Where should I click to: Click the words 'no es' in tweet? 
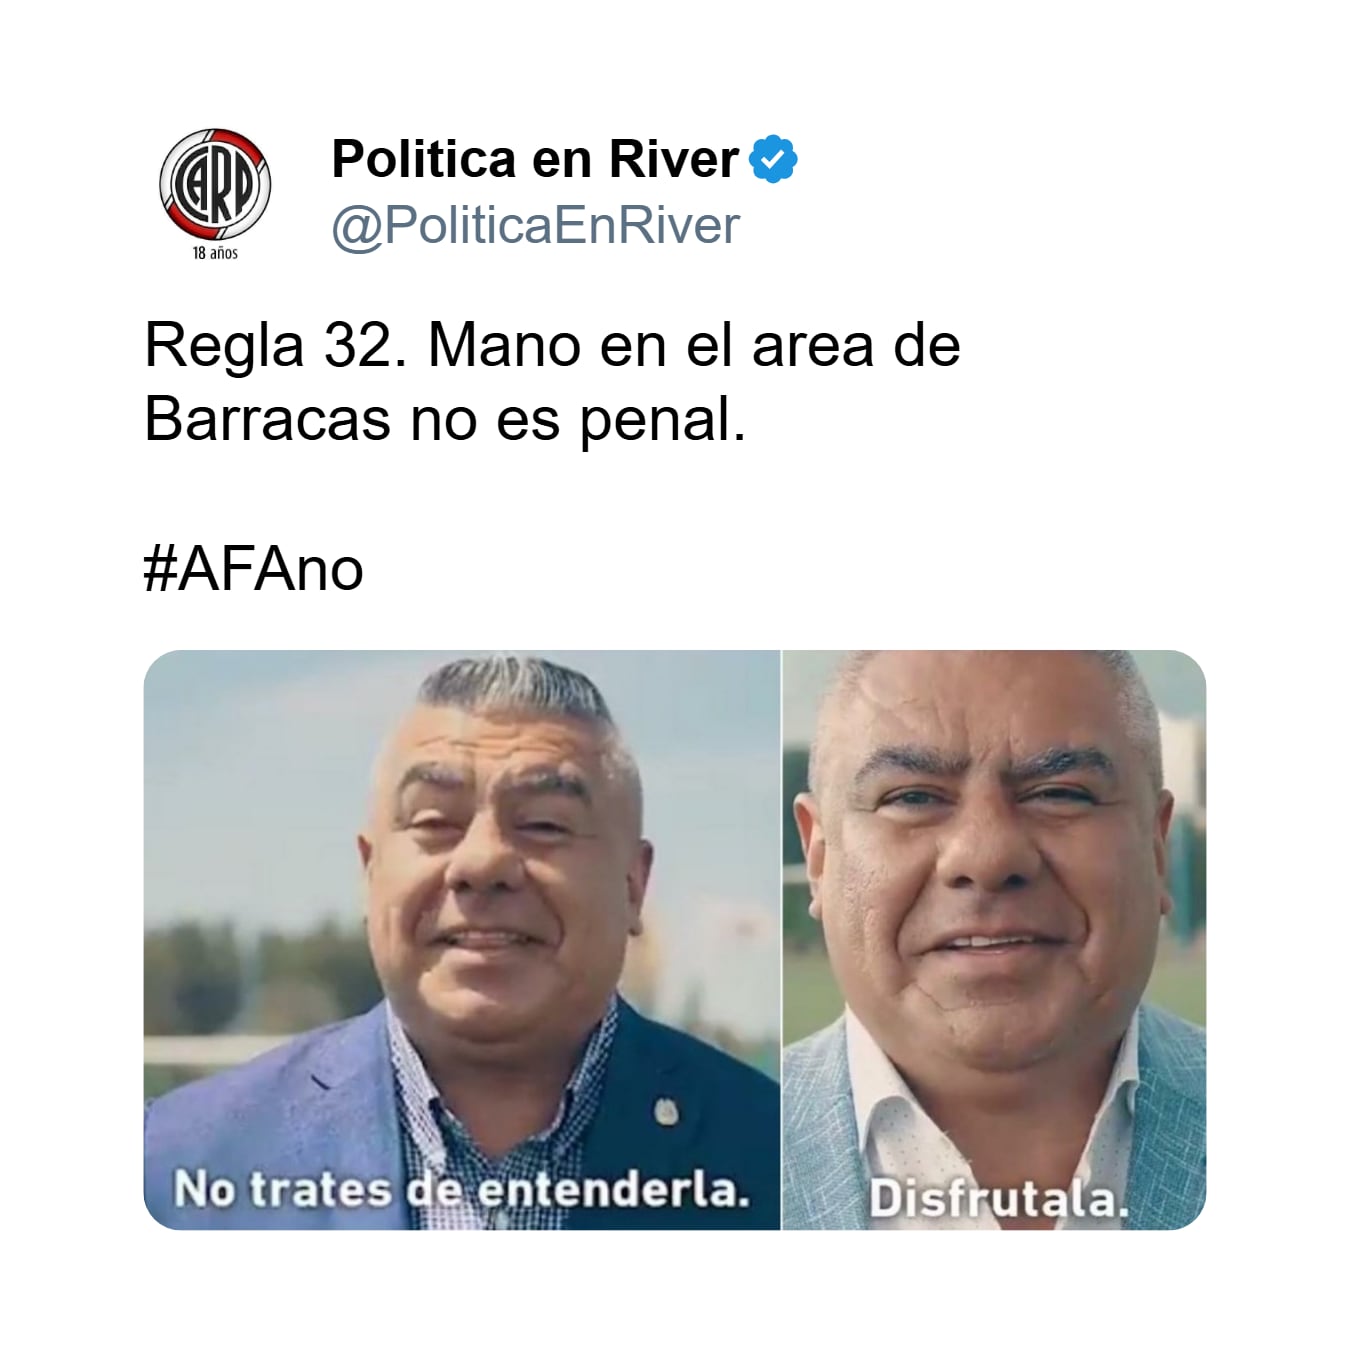[x=486, y=420]
